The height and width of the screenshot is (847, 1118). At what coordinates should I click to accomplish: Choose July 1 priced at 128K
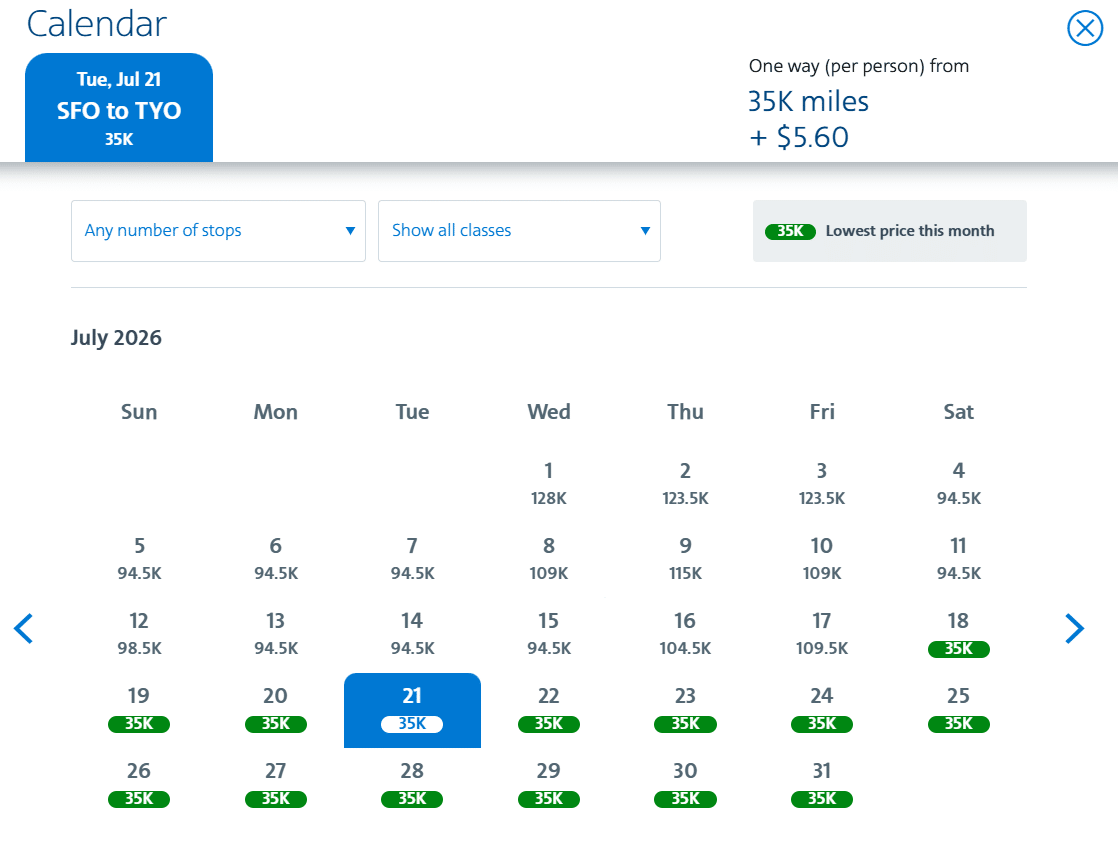[x=548, y=483]
